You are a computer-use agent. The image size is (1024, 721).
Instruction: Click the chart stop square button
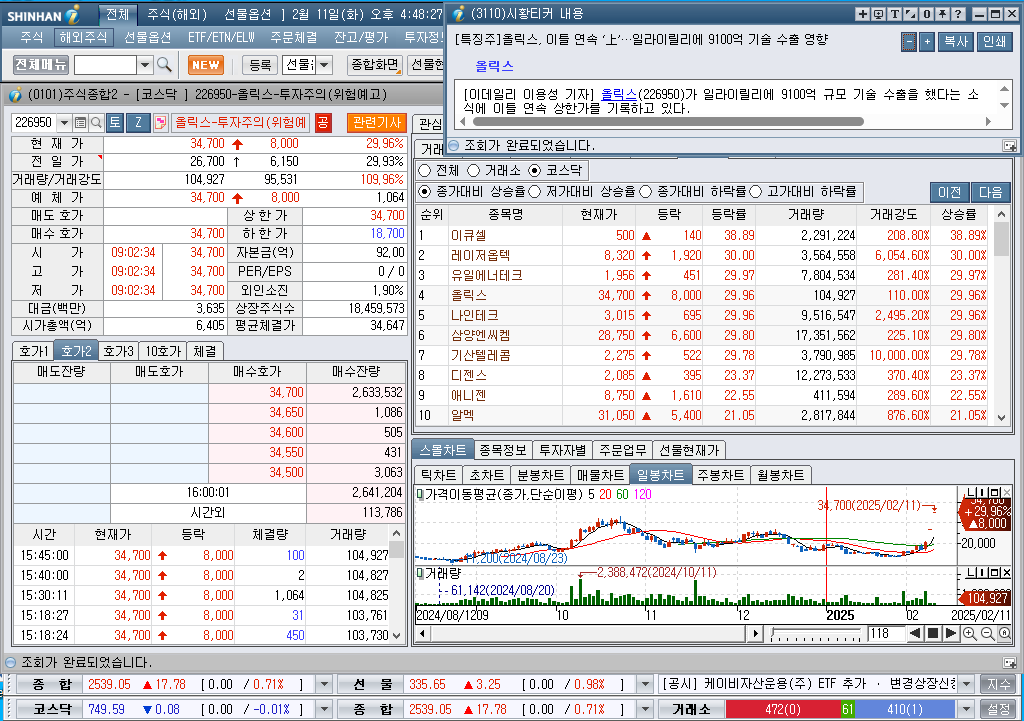[933, 633]
